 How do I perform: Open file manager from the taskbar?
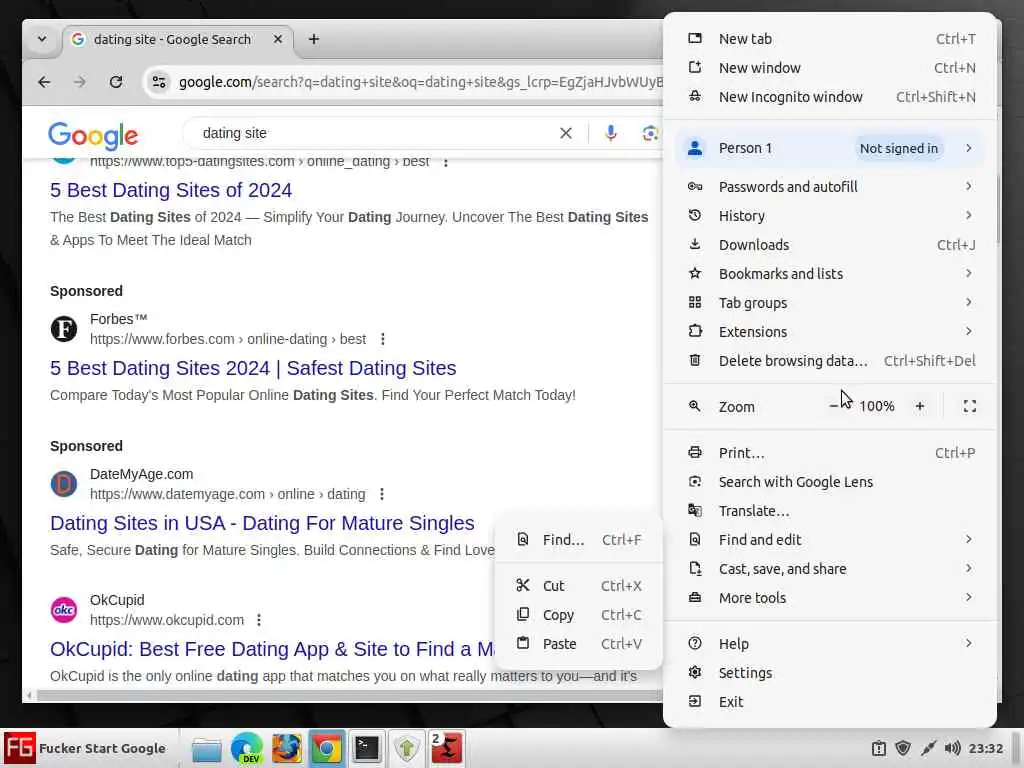click(x=206, y=749)
